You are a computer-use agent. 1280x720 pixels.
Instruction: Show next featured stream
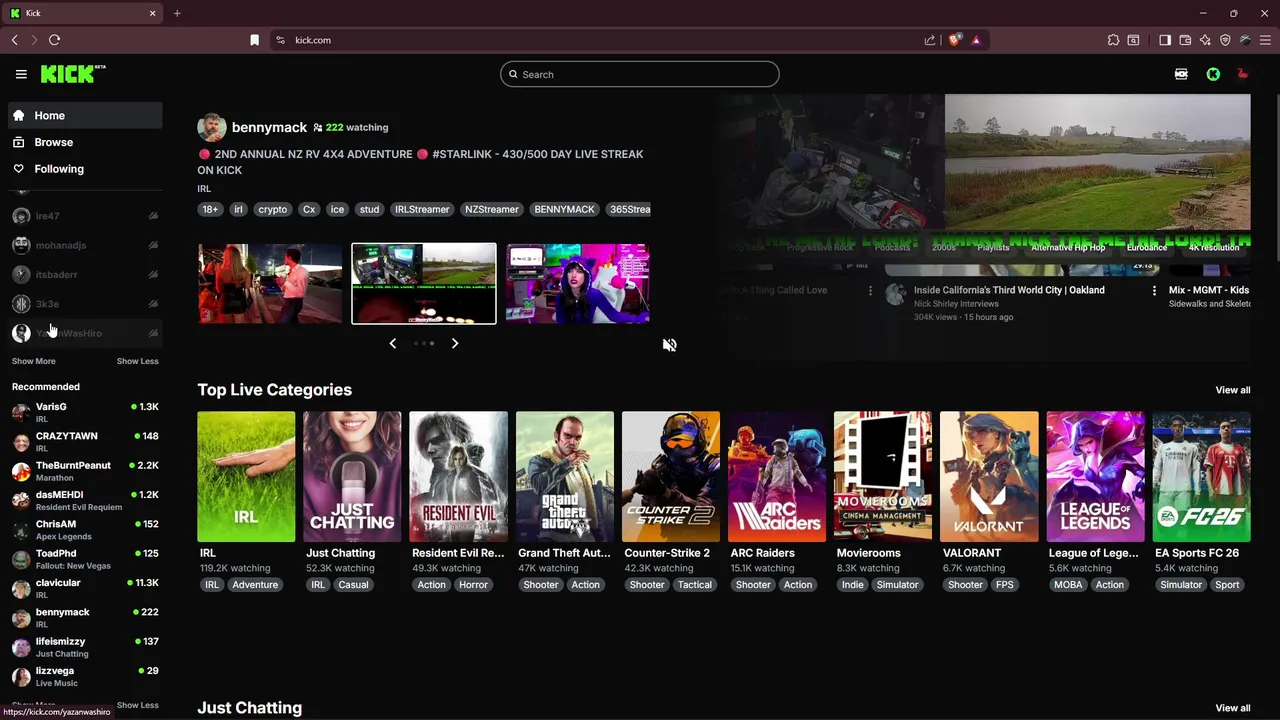pyautogui.click(x=454, y=343)
